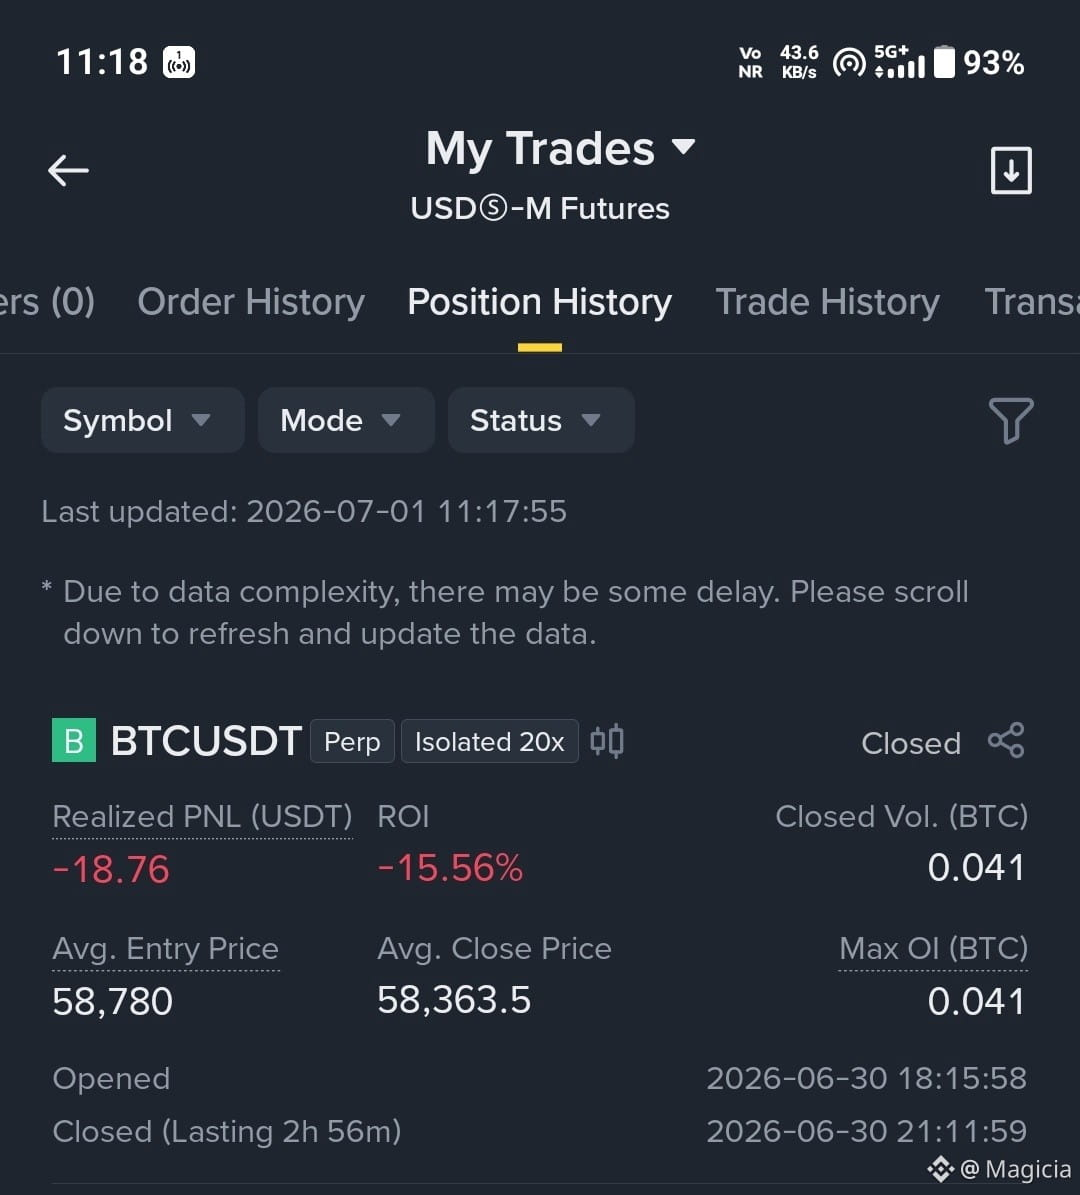Screen dimensions: 1080x1195
Task: Switch to the Trade History tab
Action: coord(827,302)
